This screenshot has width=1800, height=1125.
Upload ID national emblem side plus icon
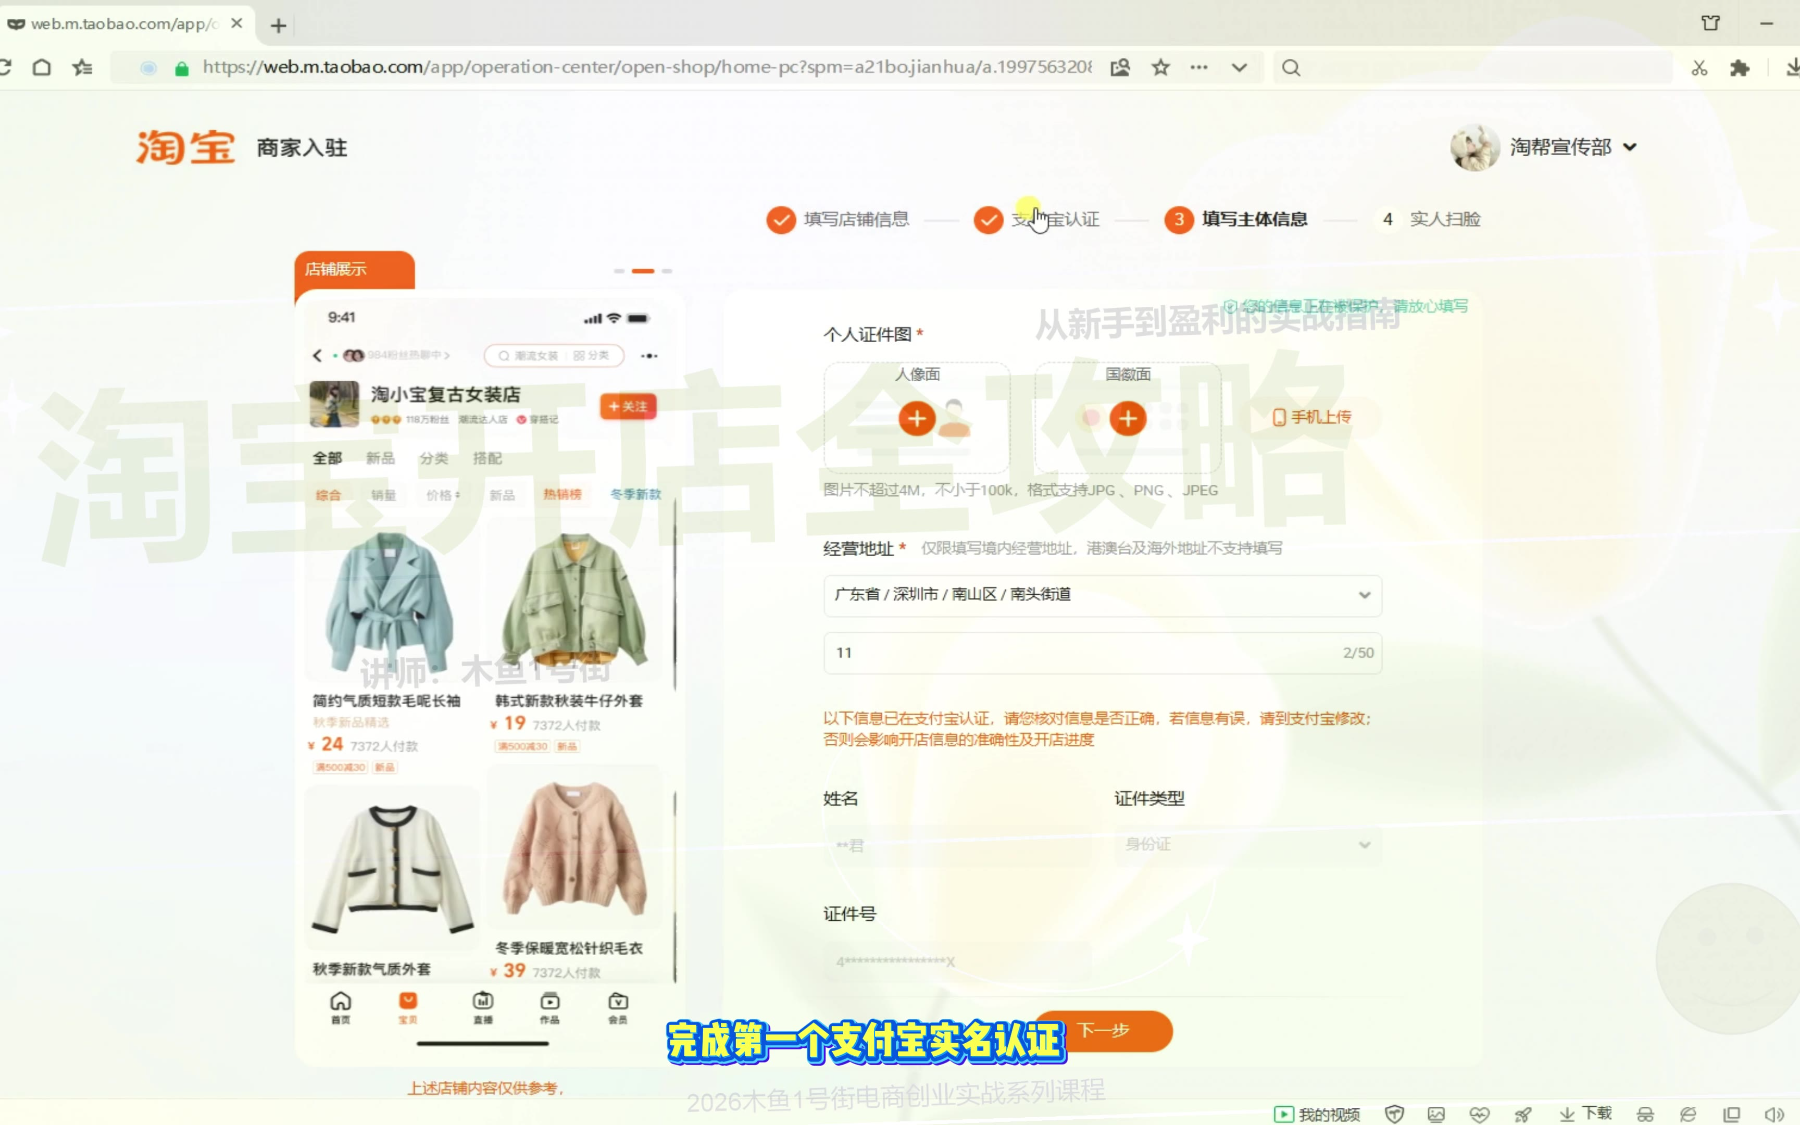1127,418
